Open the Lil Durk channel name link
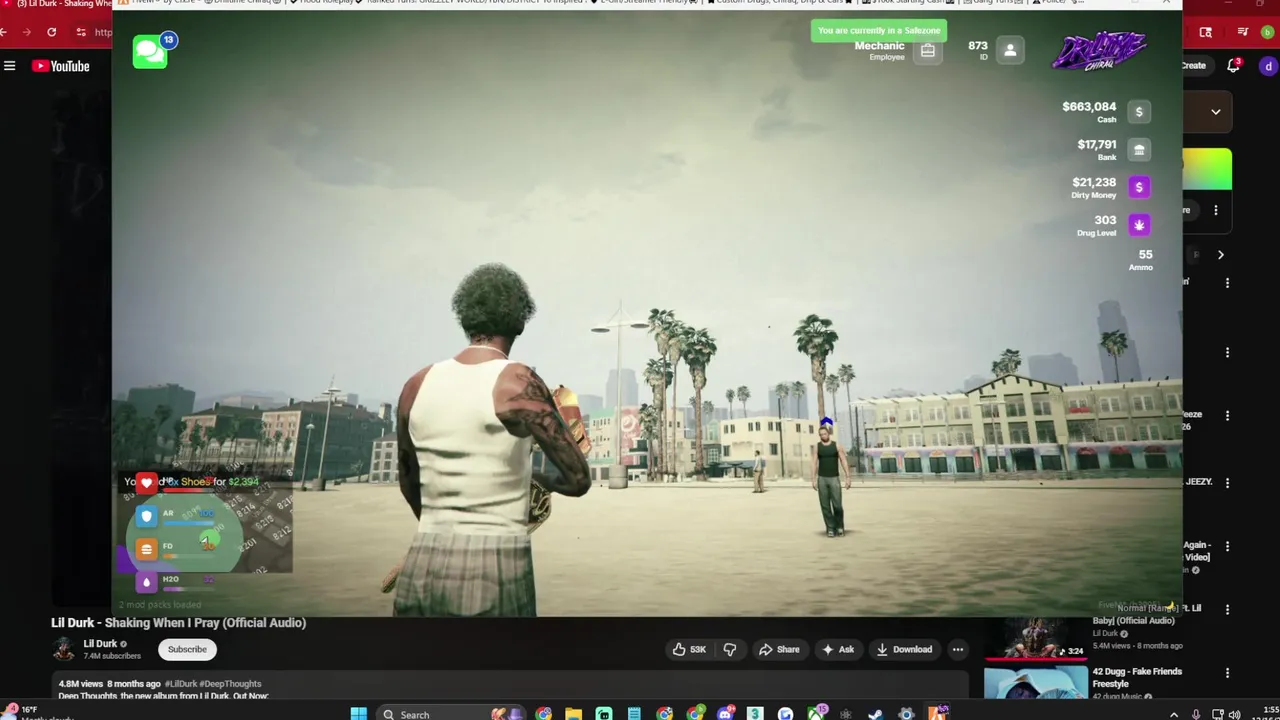 click(100, 644)
